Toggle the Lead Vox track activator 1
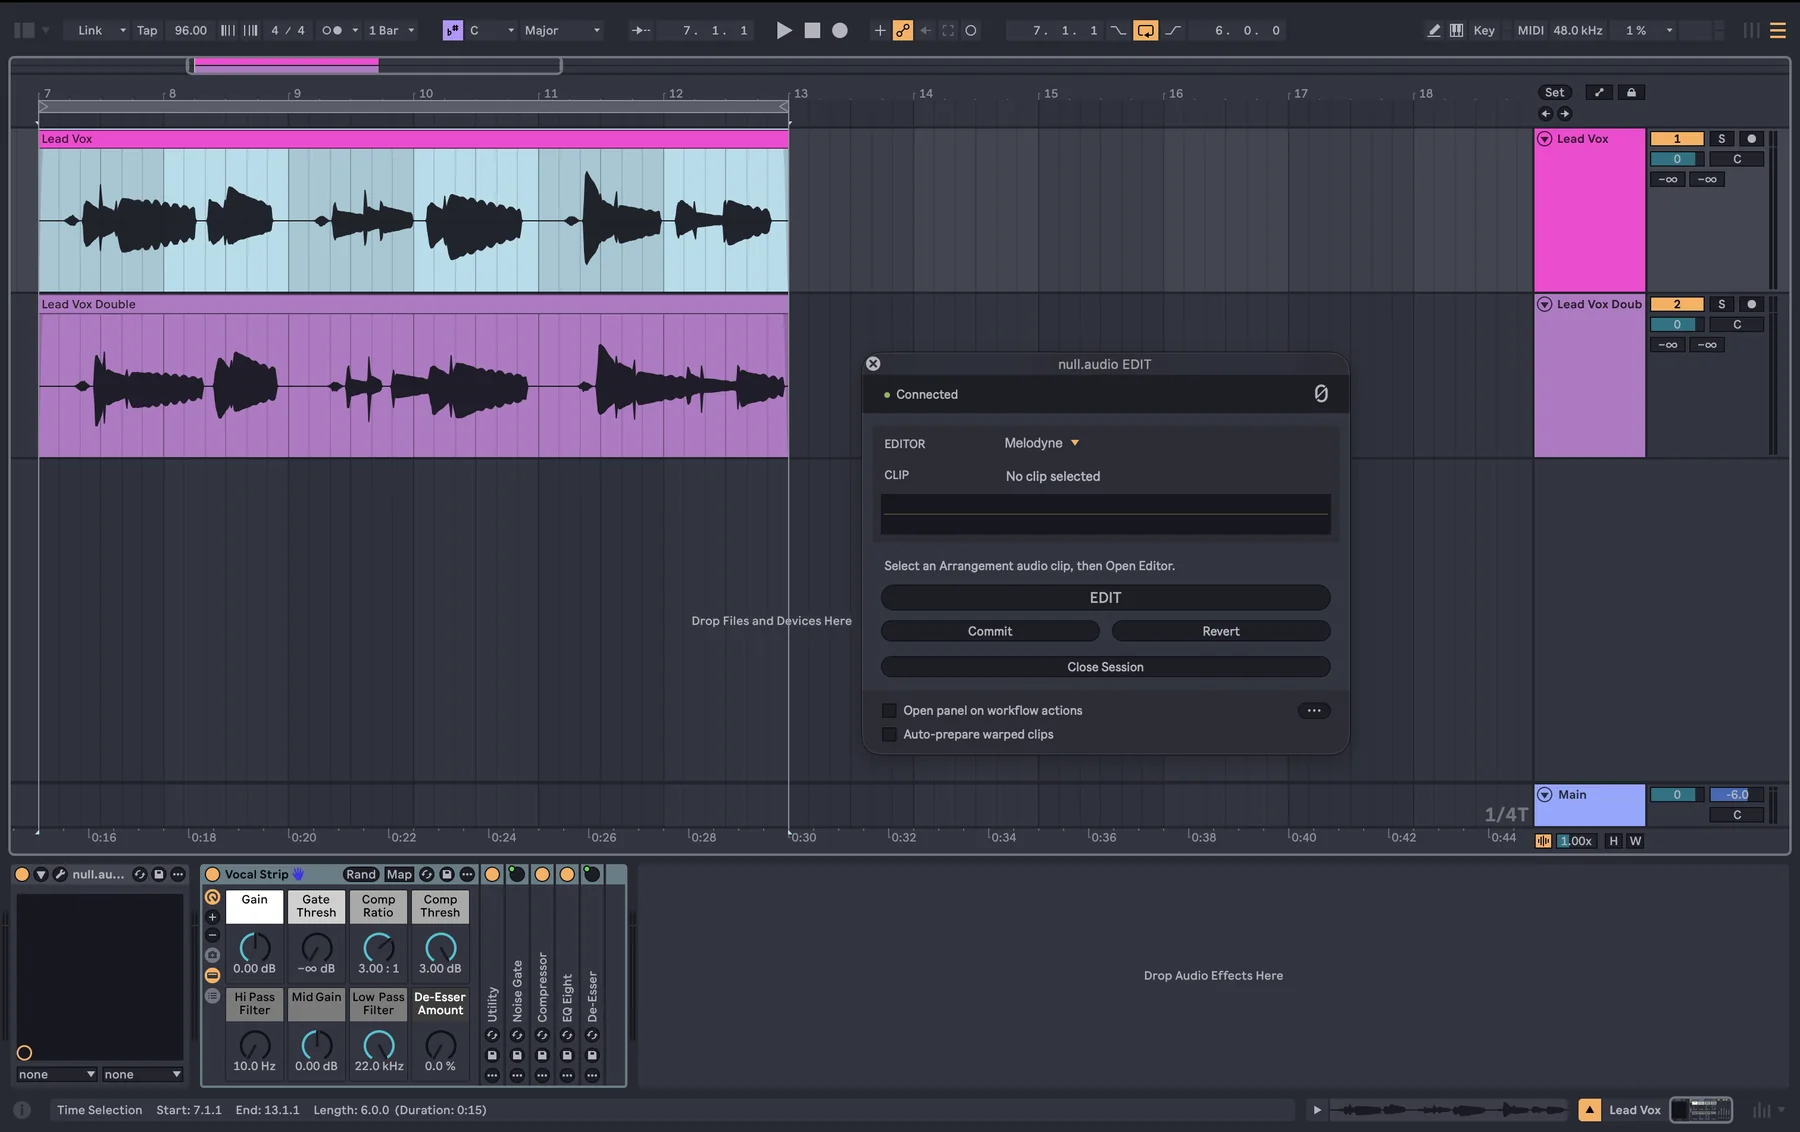1800x1132 pixels. tap(1677, 139)
